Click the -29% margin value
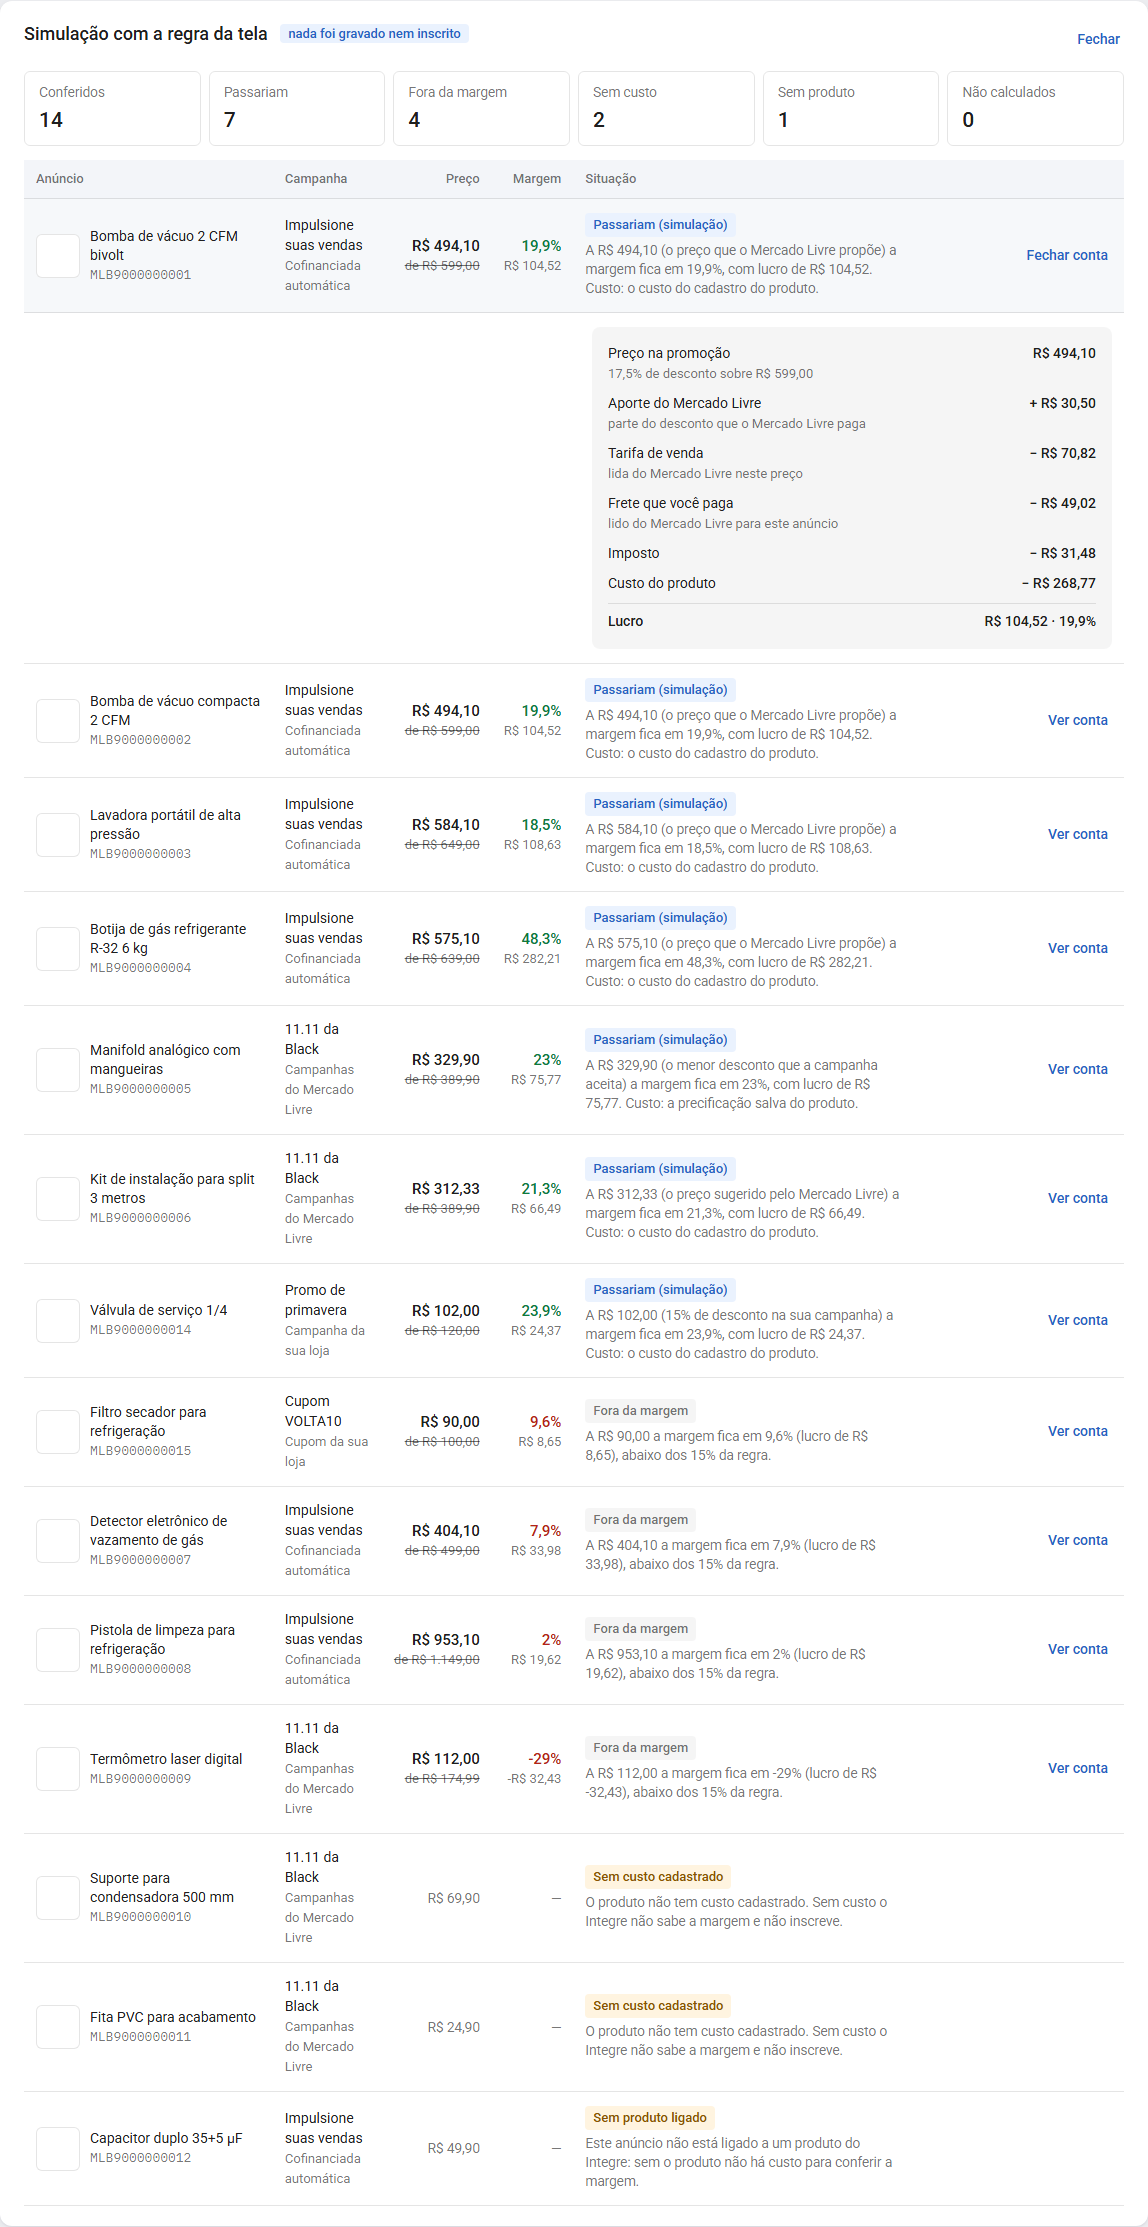 tap(545, 1759)
